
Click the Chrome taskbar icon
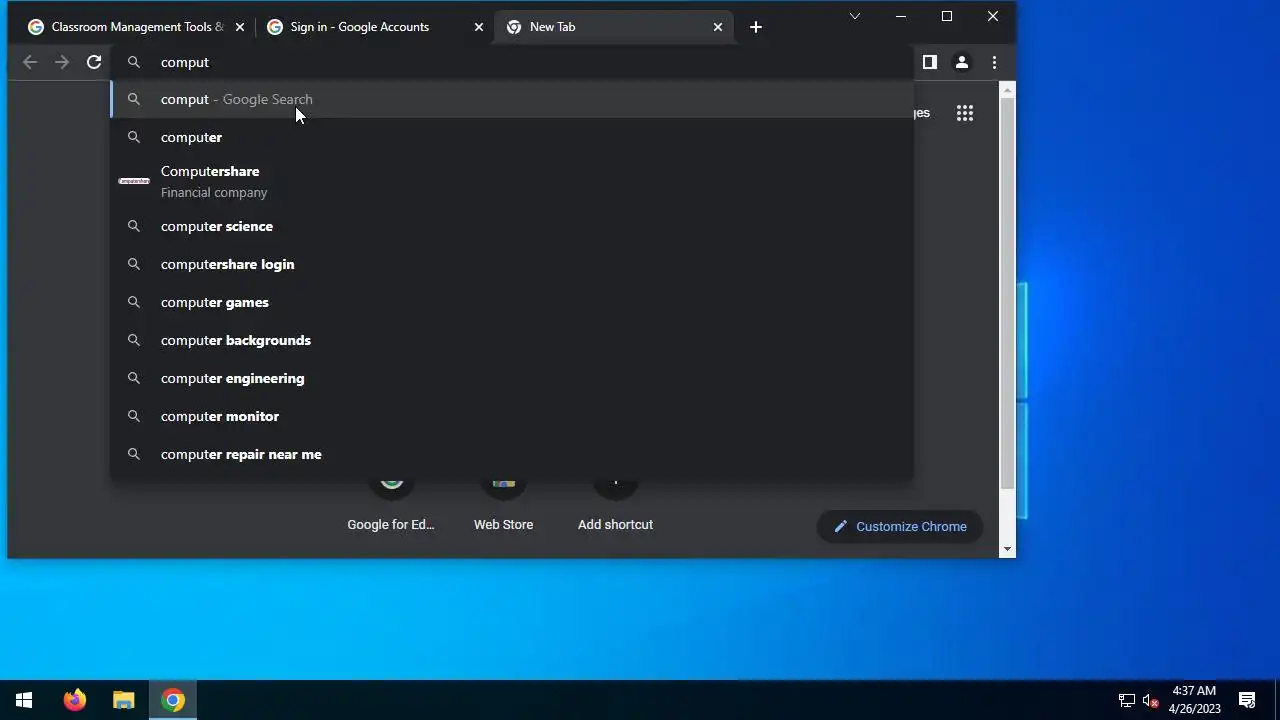173,700
